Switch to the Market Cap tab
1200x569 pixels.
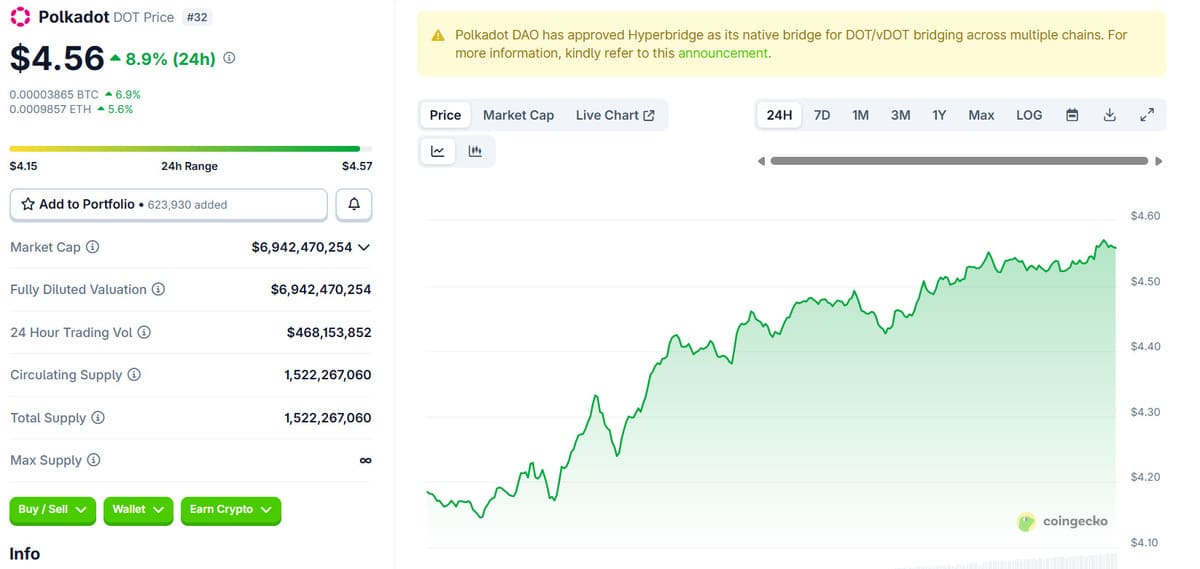[518, 115]
